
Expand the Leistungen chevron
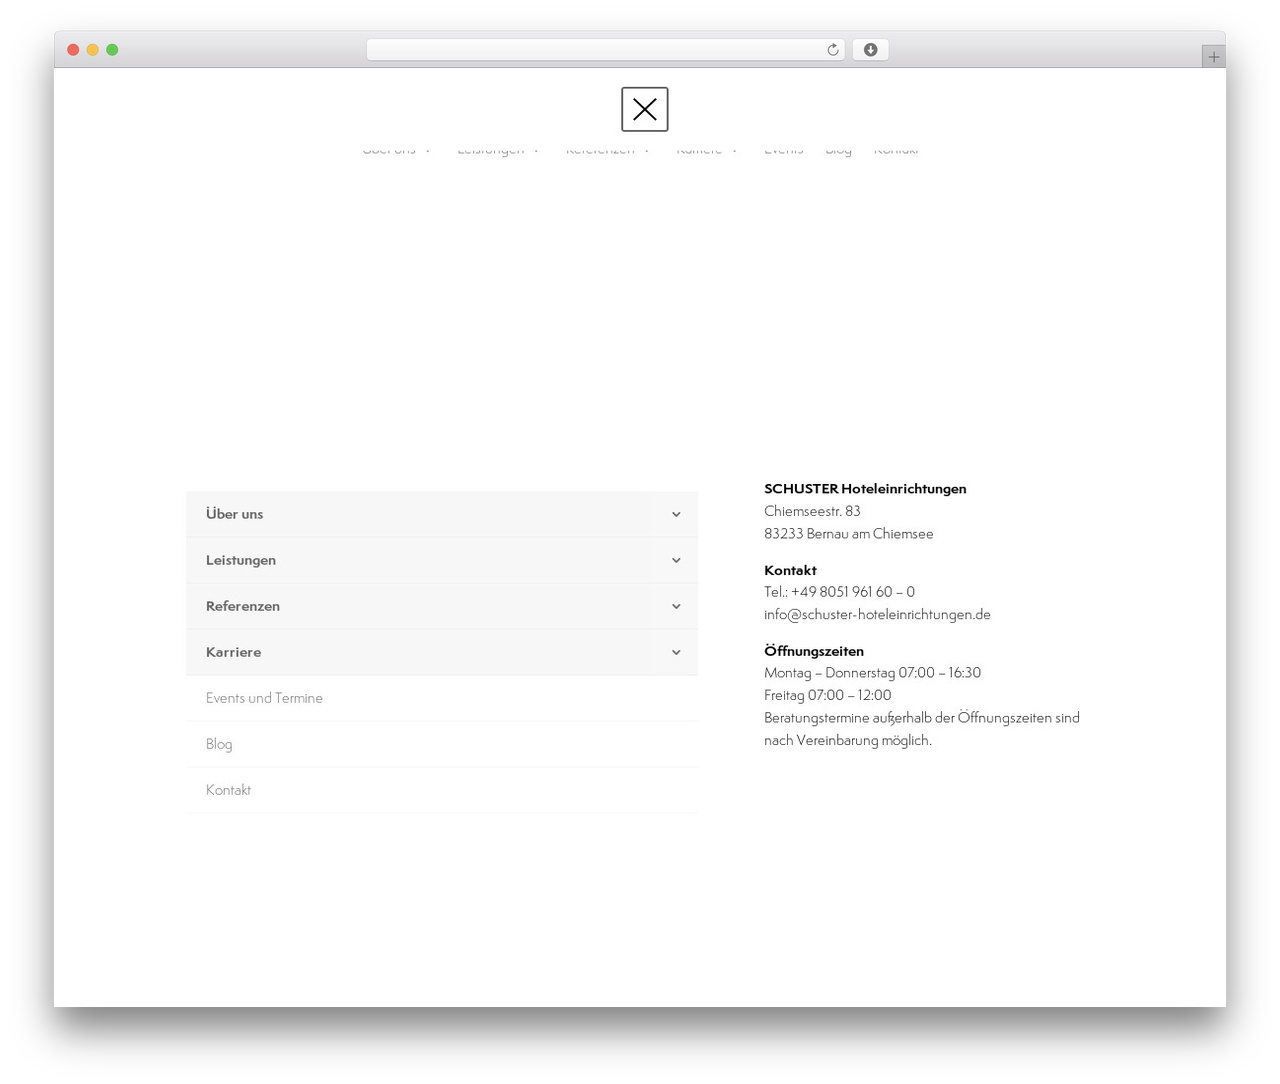click(x=676, y=560)
